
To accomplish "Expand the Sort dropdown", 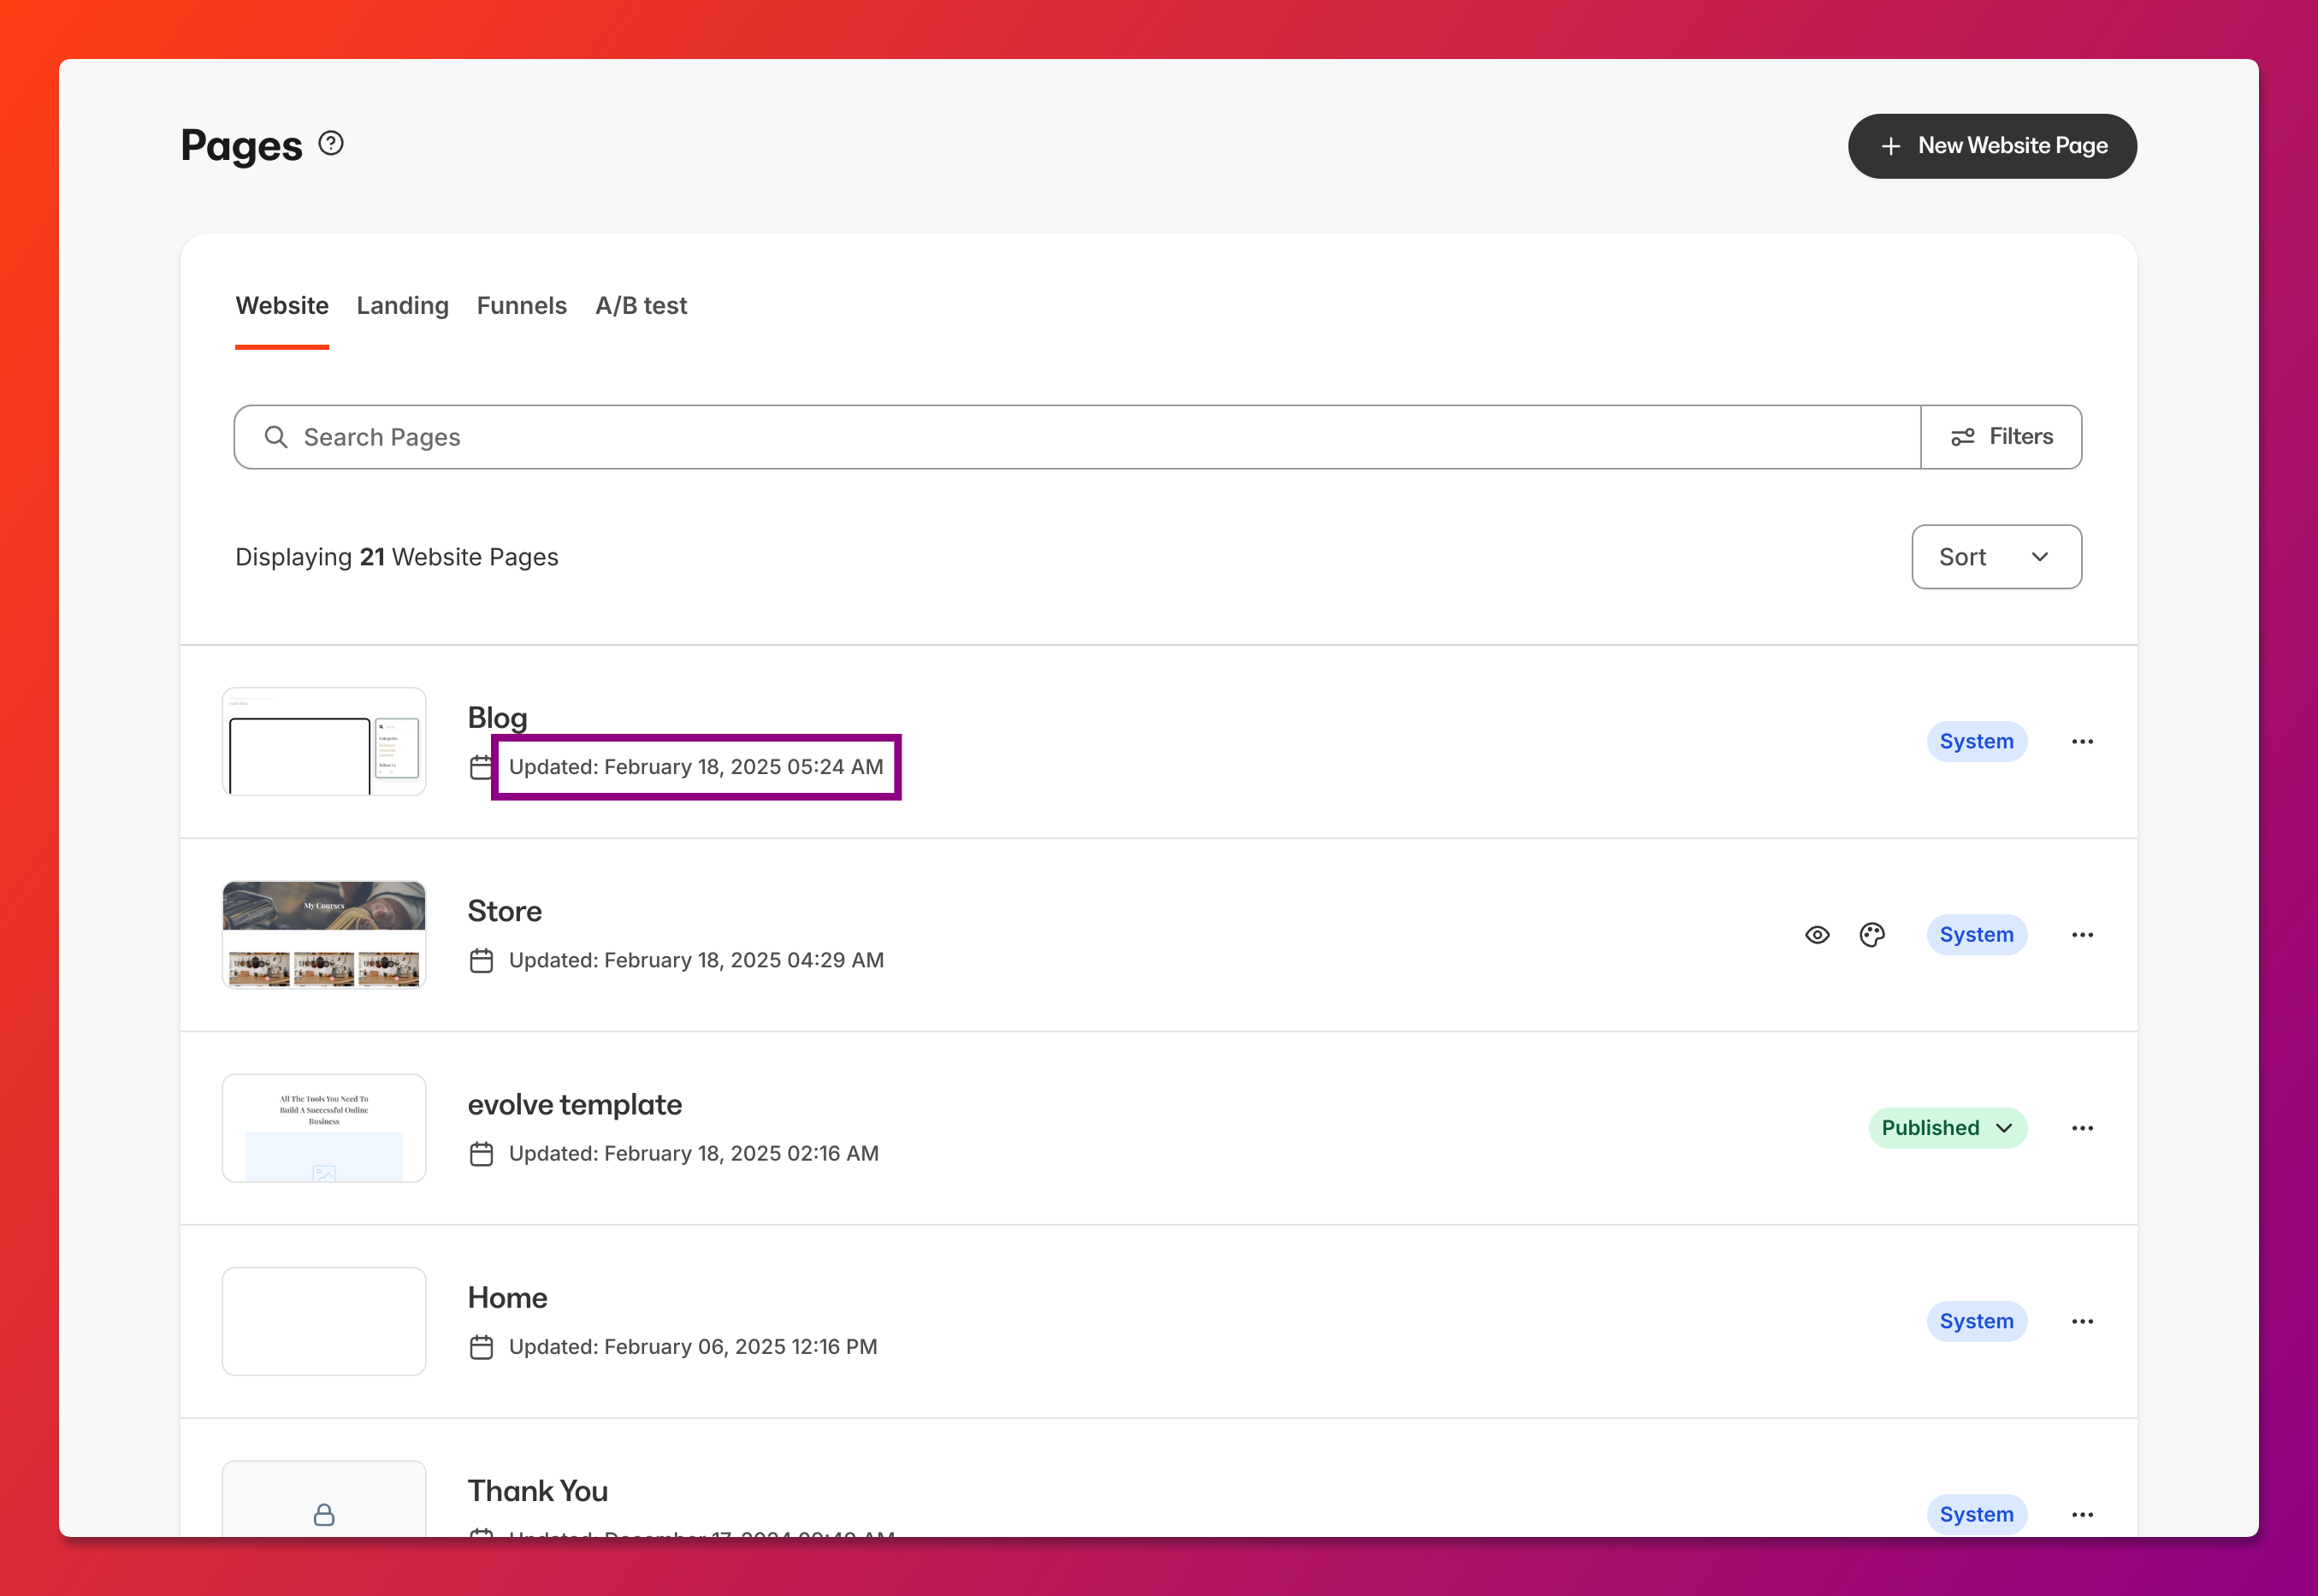I will pyautogui.click(x=1996, y=557).
